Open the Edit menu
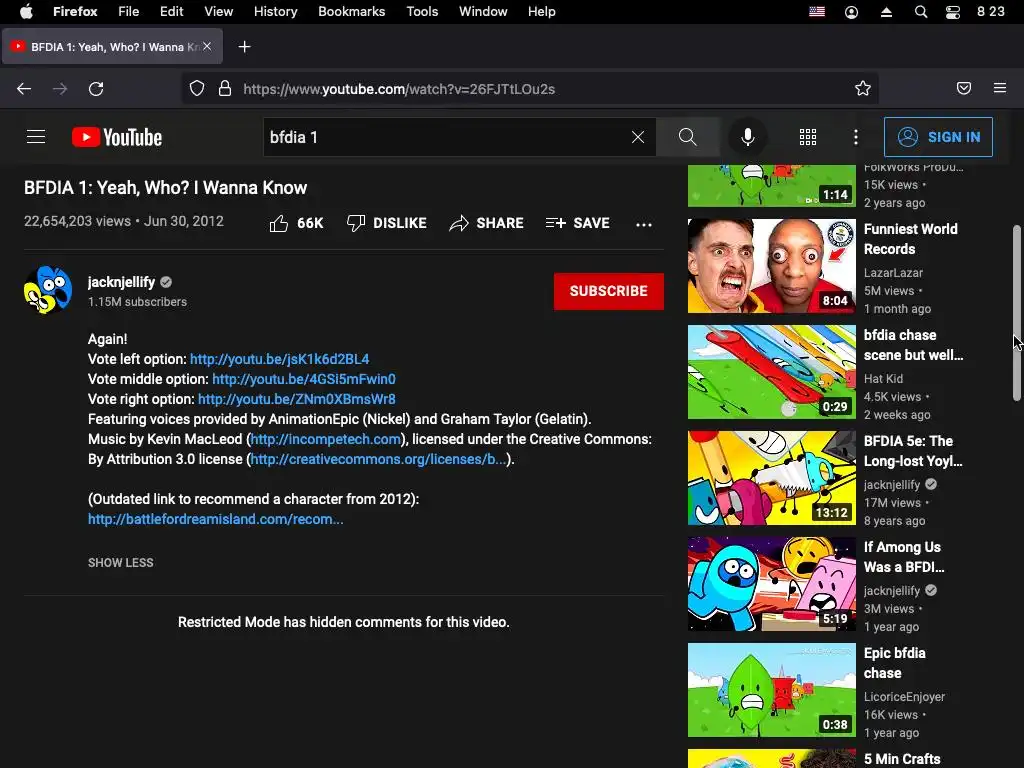The image size is (1024, 768). (x=172, y=12)
